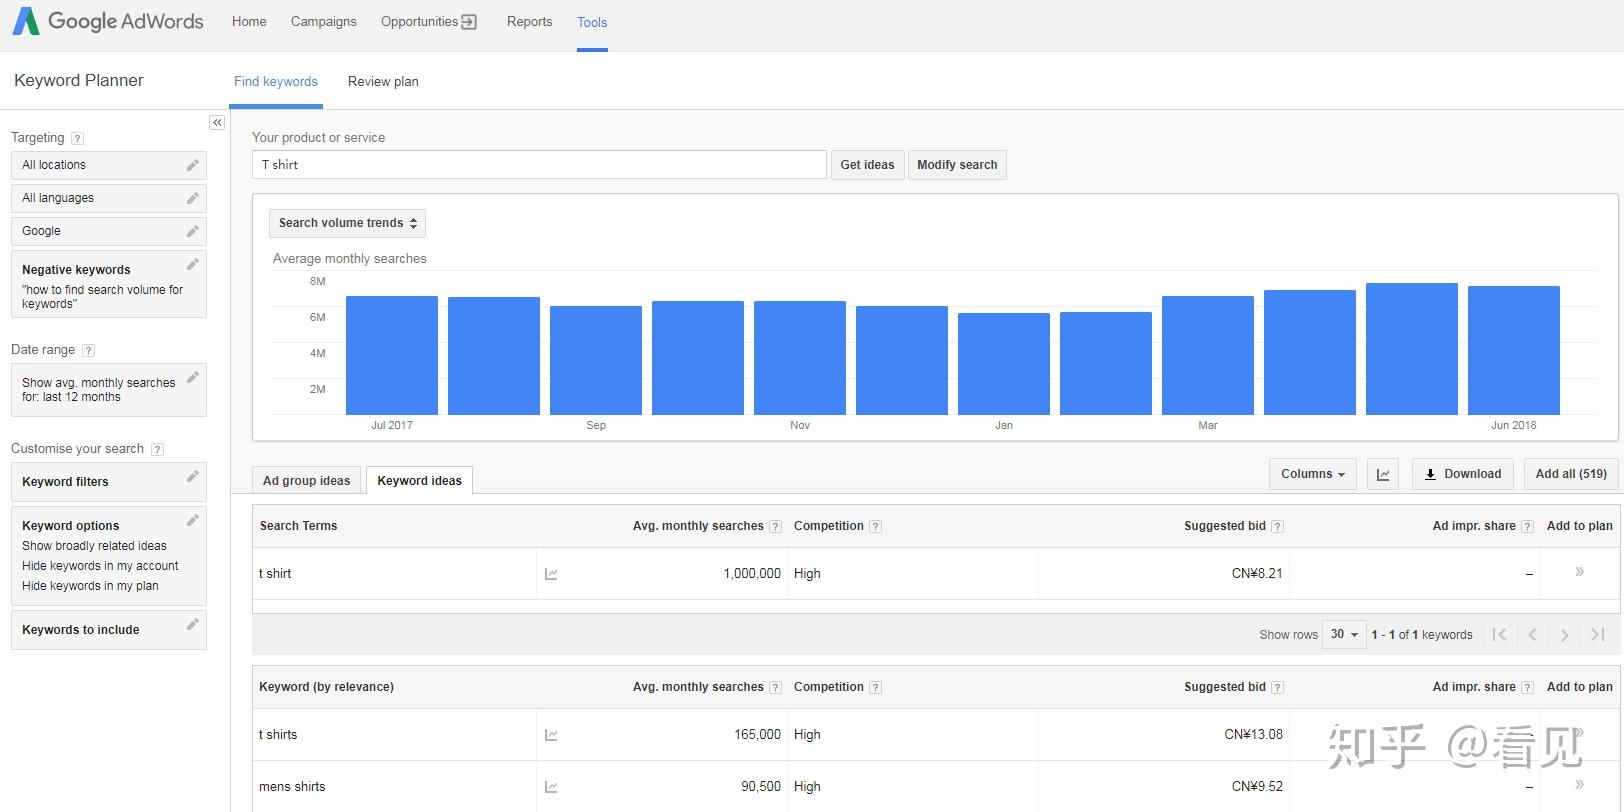
Task: Click mens shirts keyword text
Action: coord(292,787)
